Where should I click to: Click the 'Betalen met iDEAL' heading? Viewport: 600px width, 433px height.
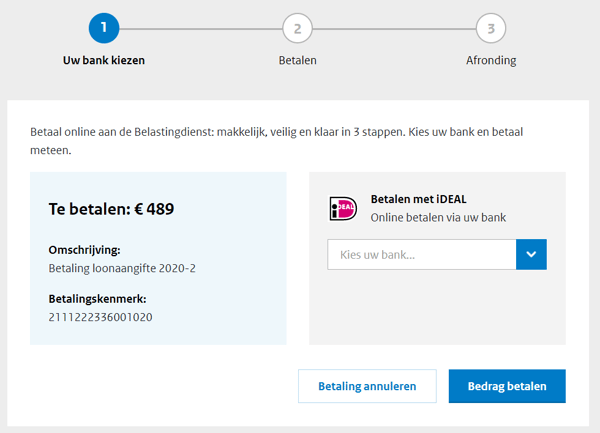pyautogui.click(x=419, y=199)
